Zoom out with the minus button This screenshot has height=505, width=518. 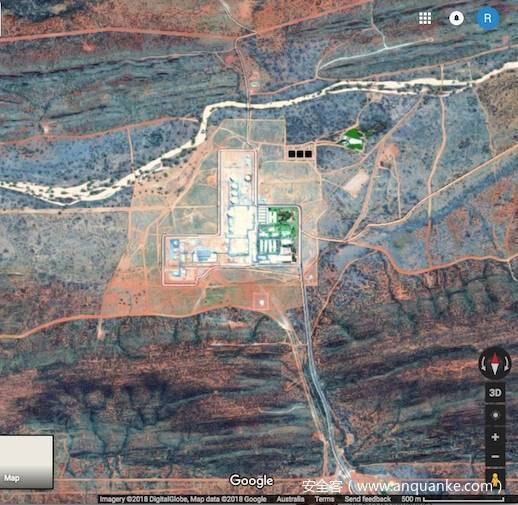tap(495, 456)
